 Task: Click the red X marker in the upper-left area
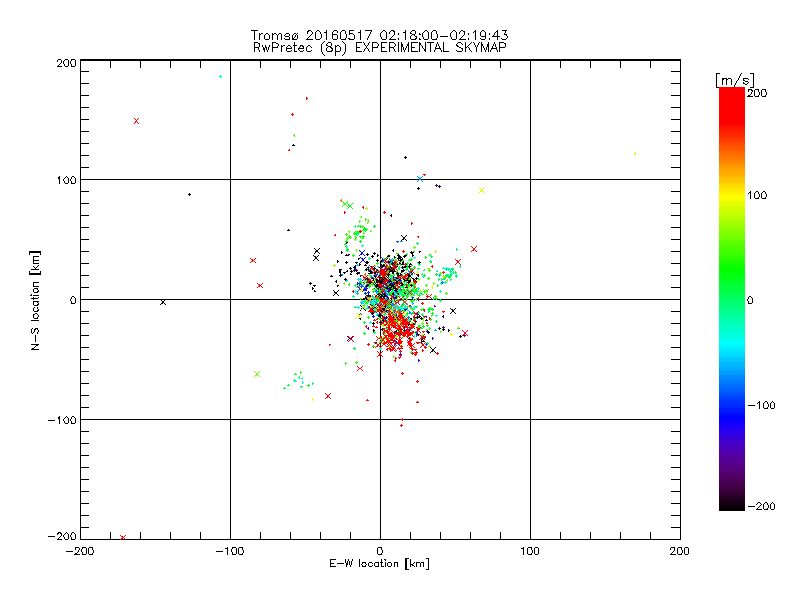pyautogui.click(x=136, y=121)
